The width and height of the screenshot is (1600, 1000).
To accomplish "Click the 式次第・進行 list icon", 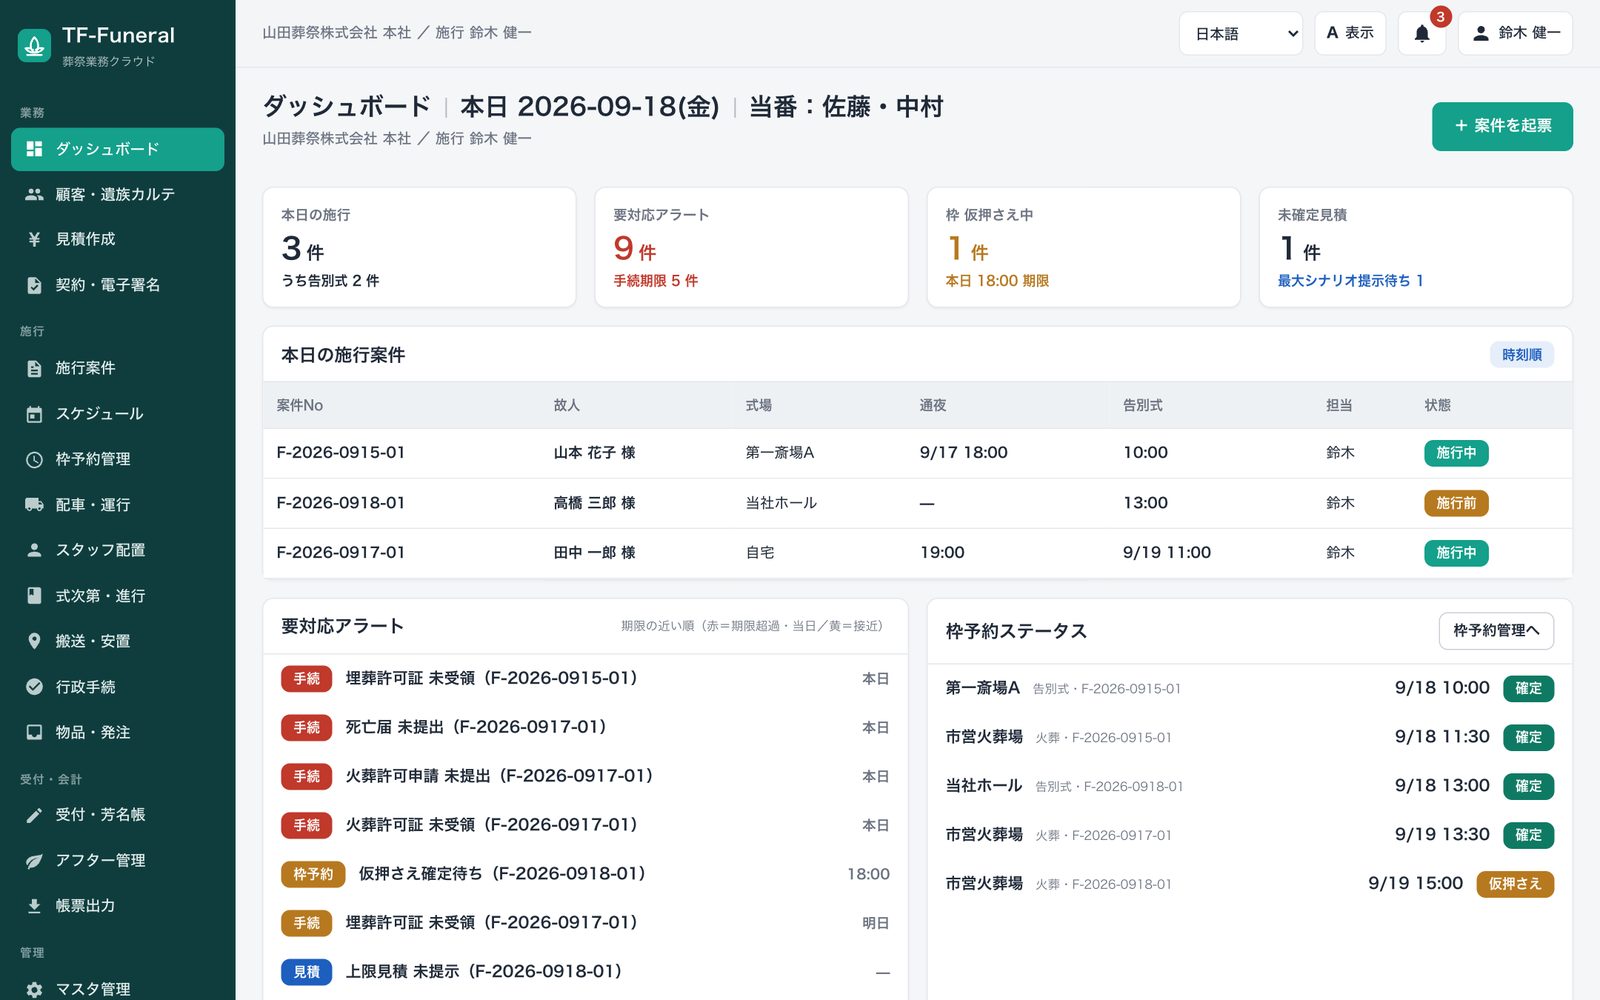I will pos(34,596).
